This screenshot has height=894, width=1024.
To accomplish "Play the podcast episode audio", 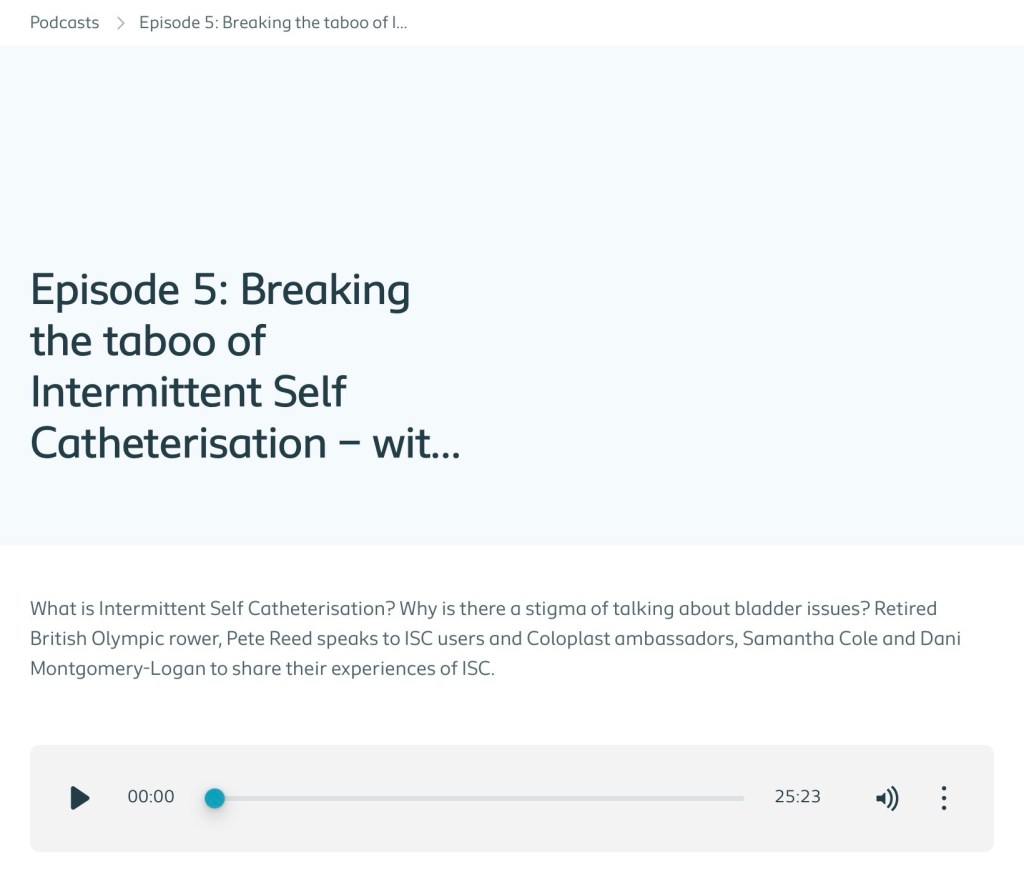I will [80, 797].
